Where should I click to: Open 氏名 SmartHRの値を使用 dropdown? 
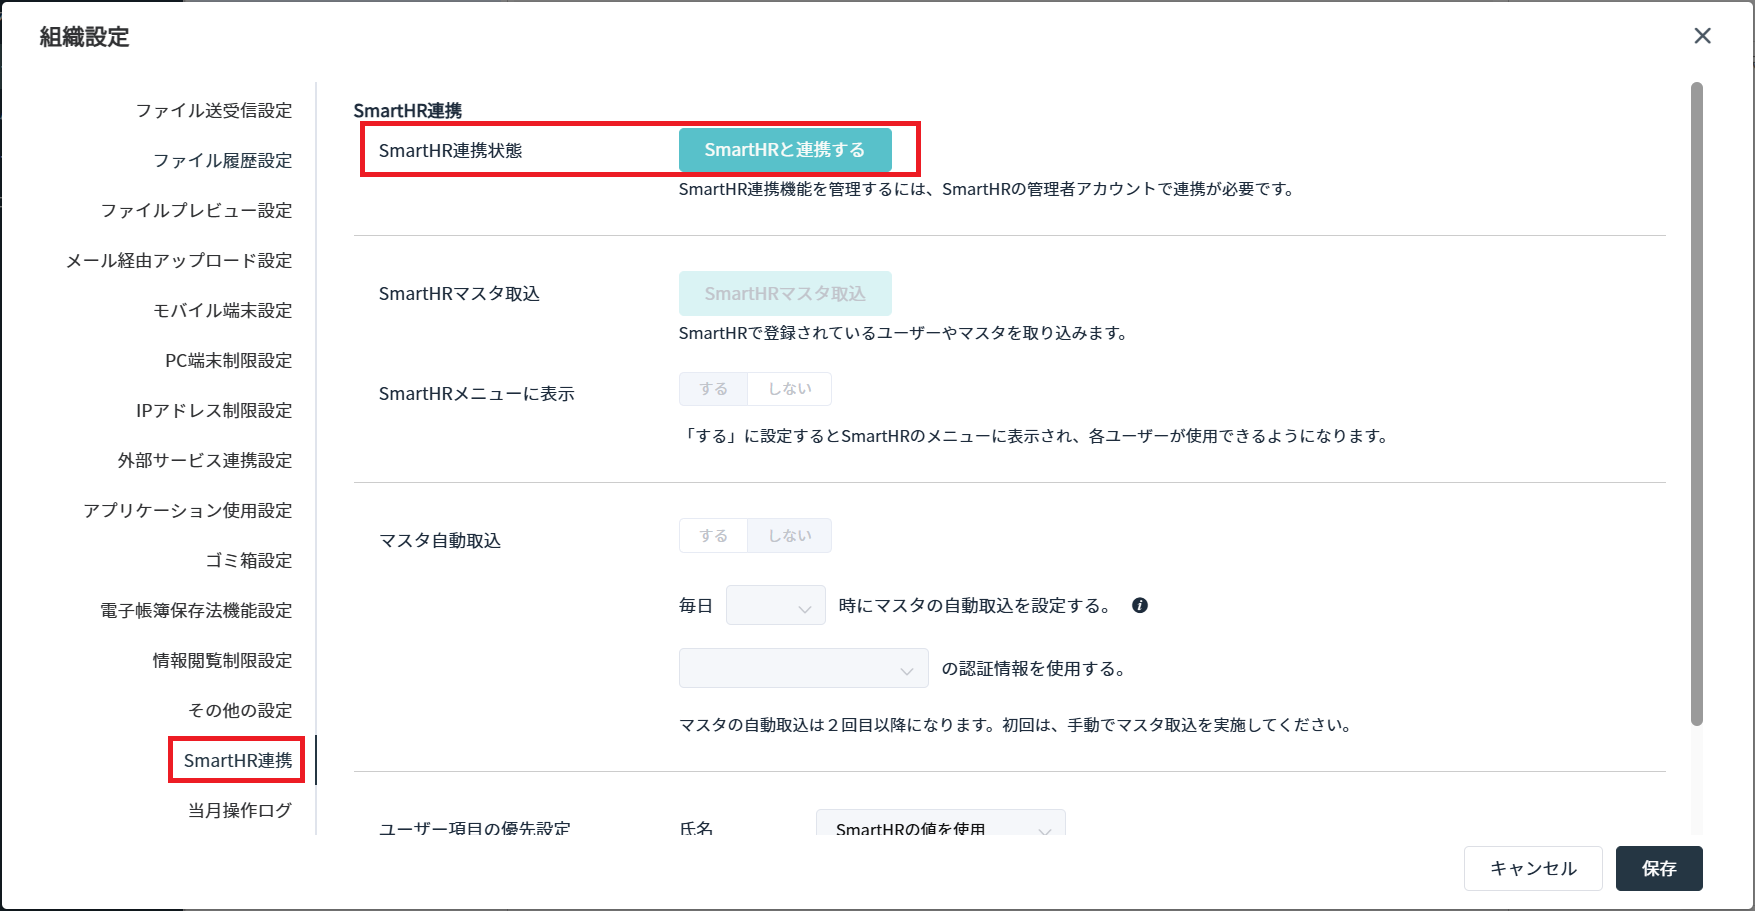[x=941, y=824]
